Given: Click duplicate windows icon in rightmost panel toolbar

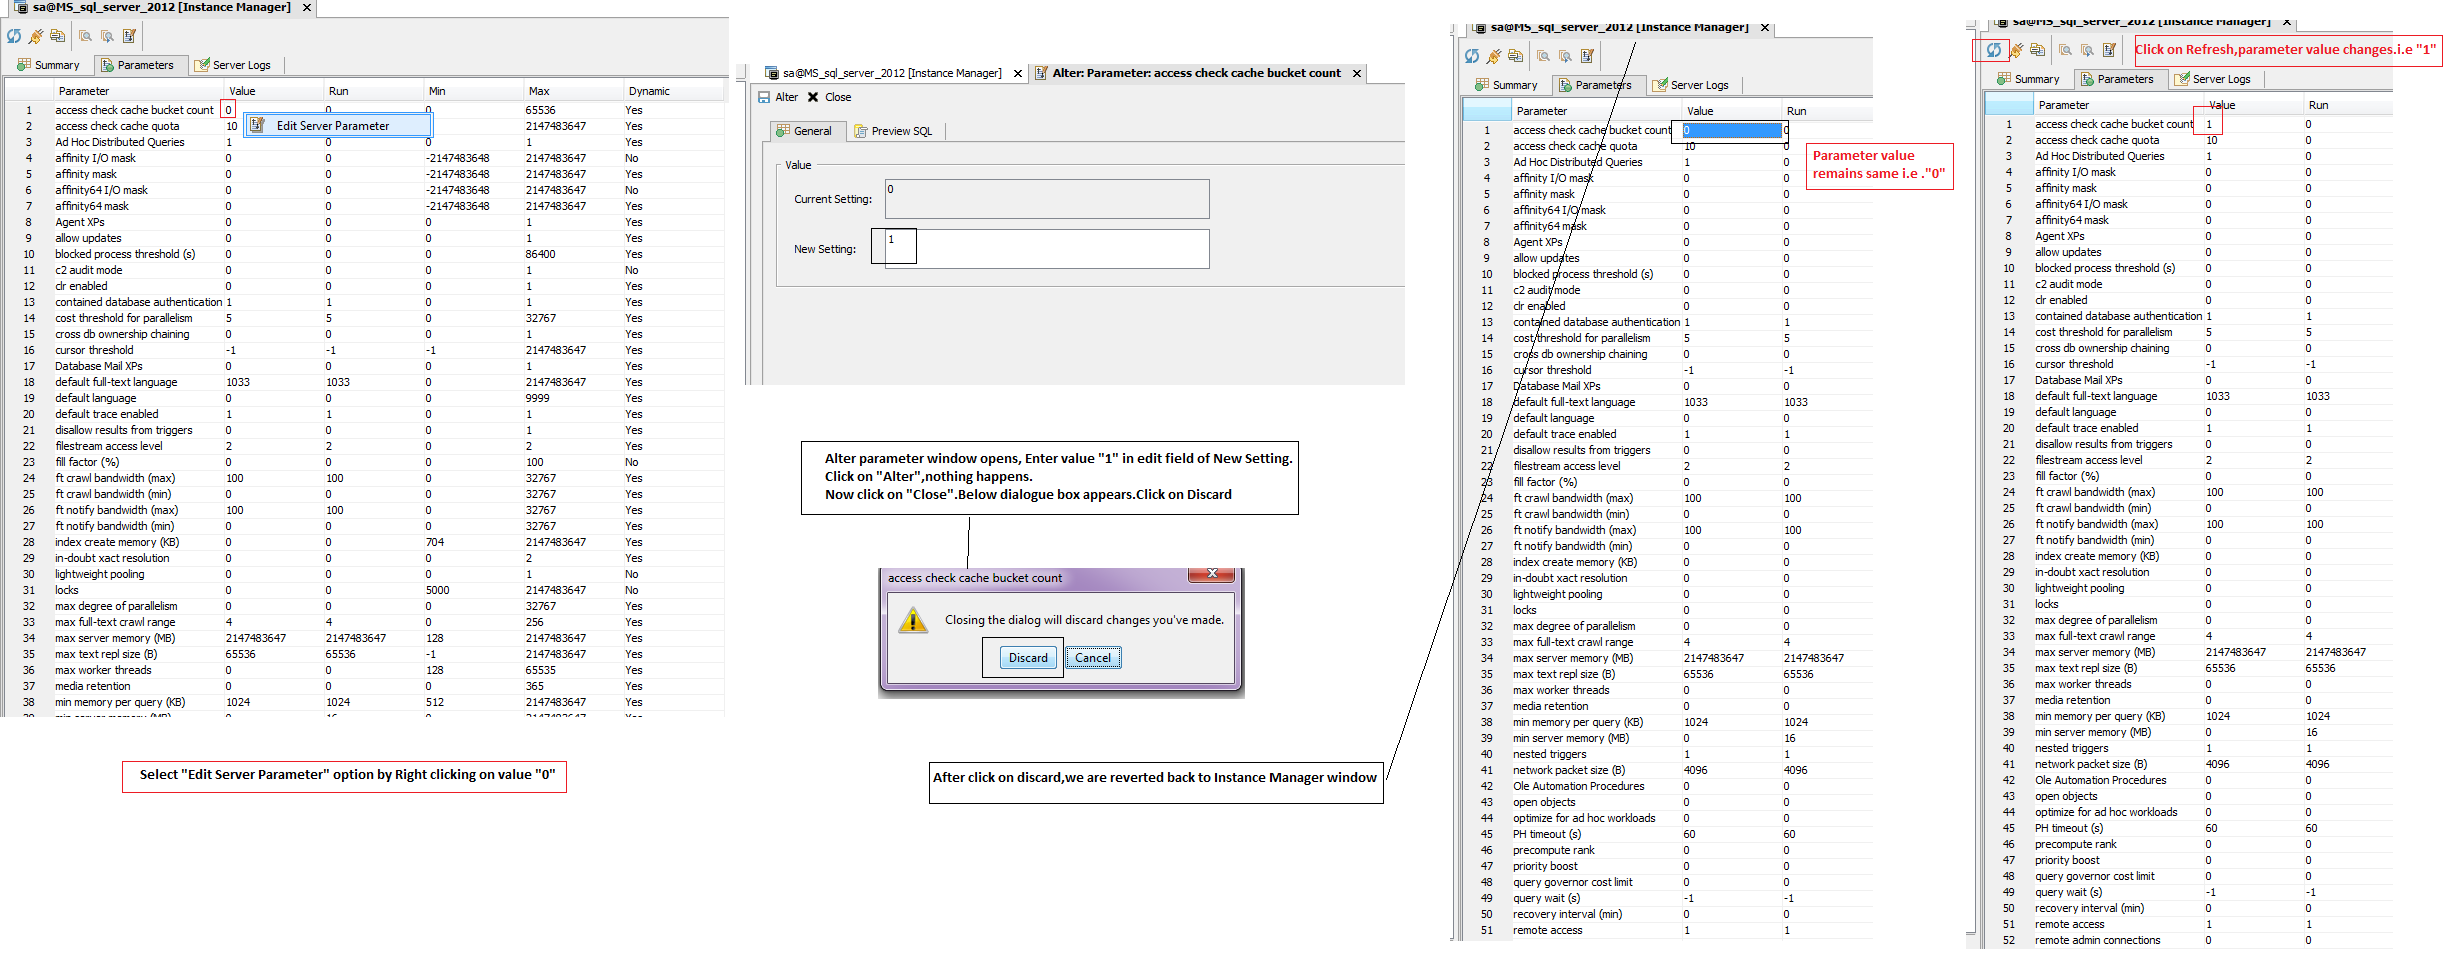Looking at the screenshot, I should pos(2038,50).
